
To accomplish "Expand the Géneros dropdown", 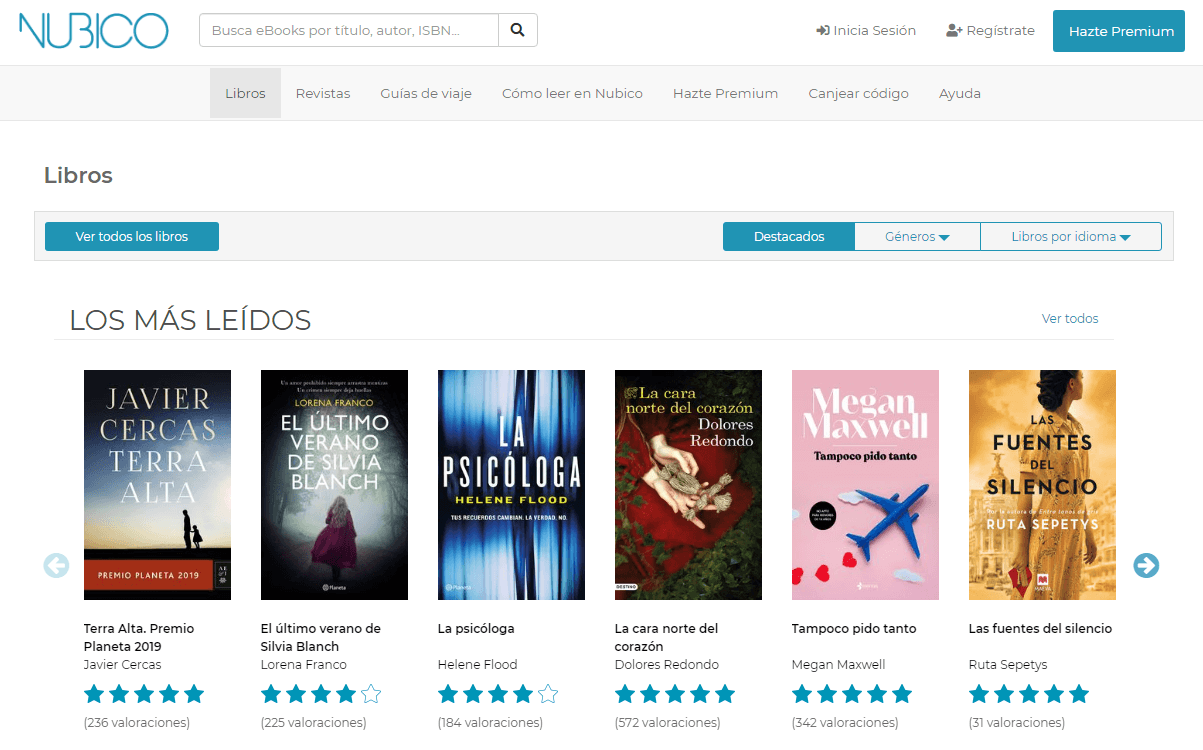I will click(917, 237).
